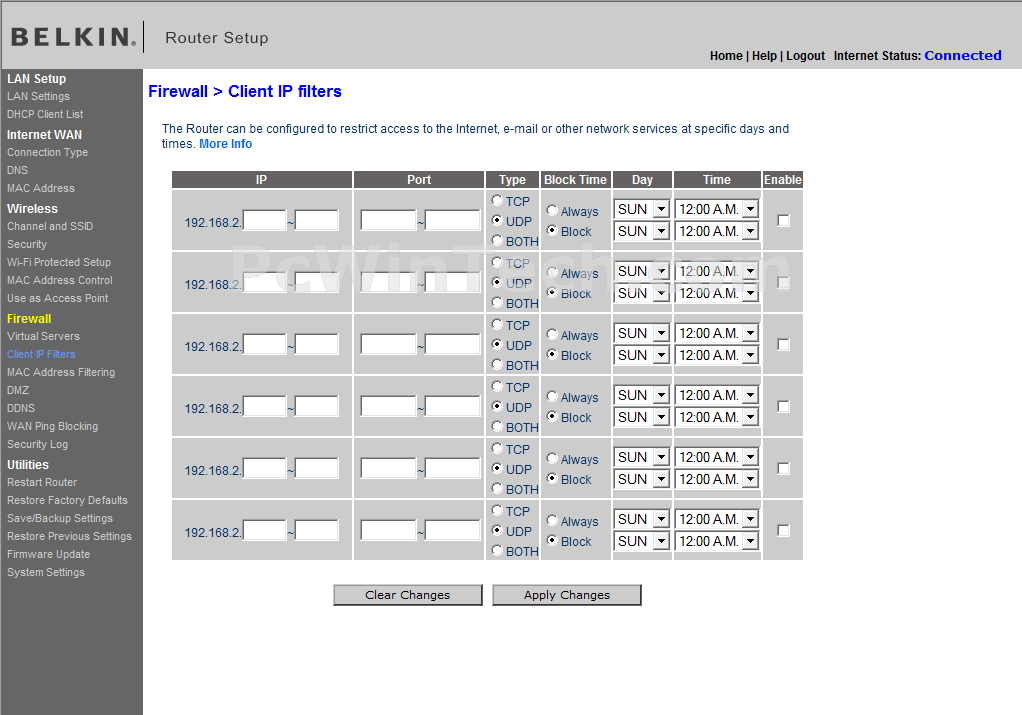Screen dimensions: 1022x715
Task: Open MAC Address Filtering page
Action: tap(61, 372)
